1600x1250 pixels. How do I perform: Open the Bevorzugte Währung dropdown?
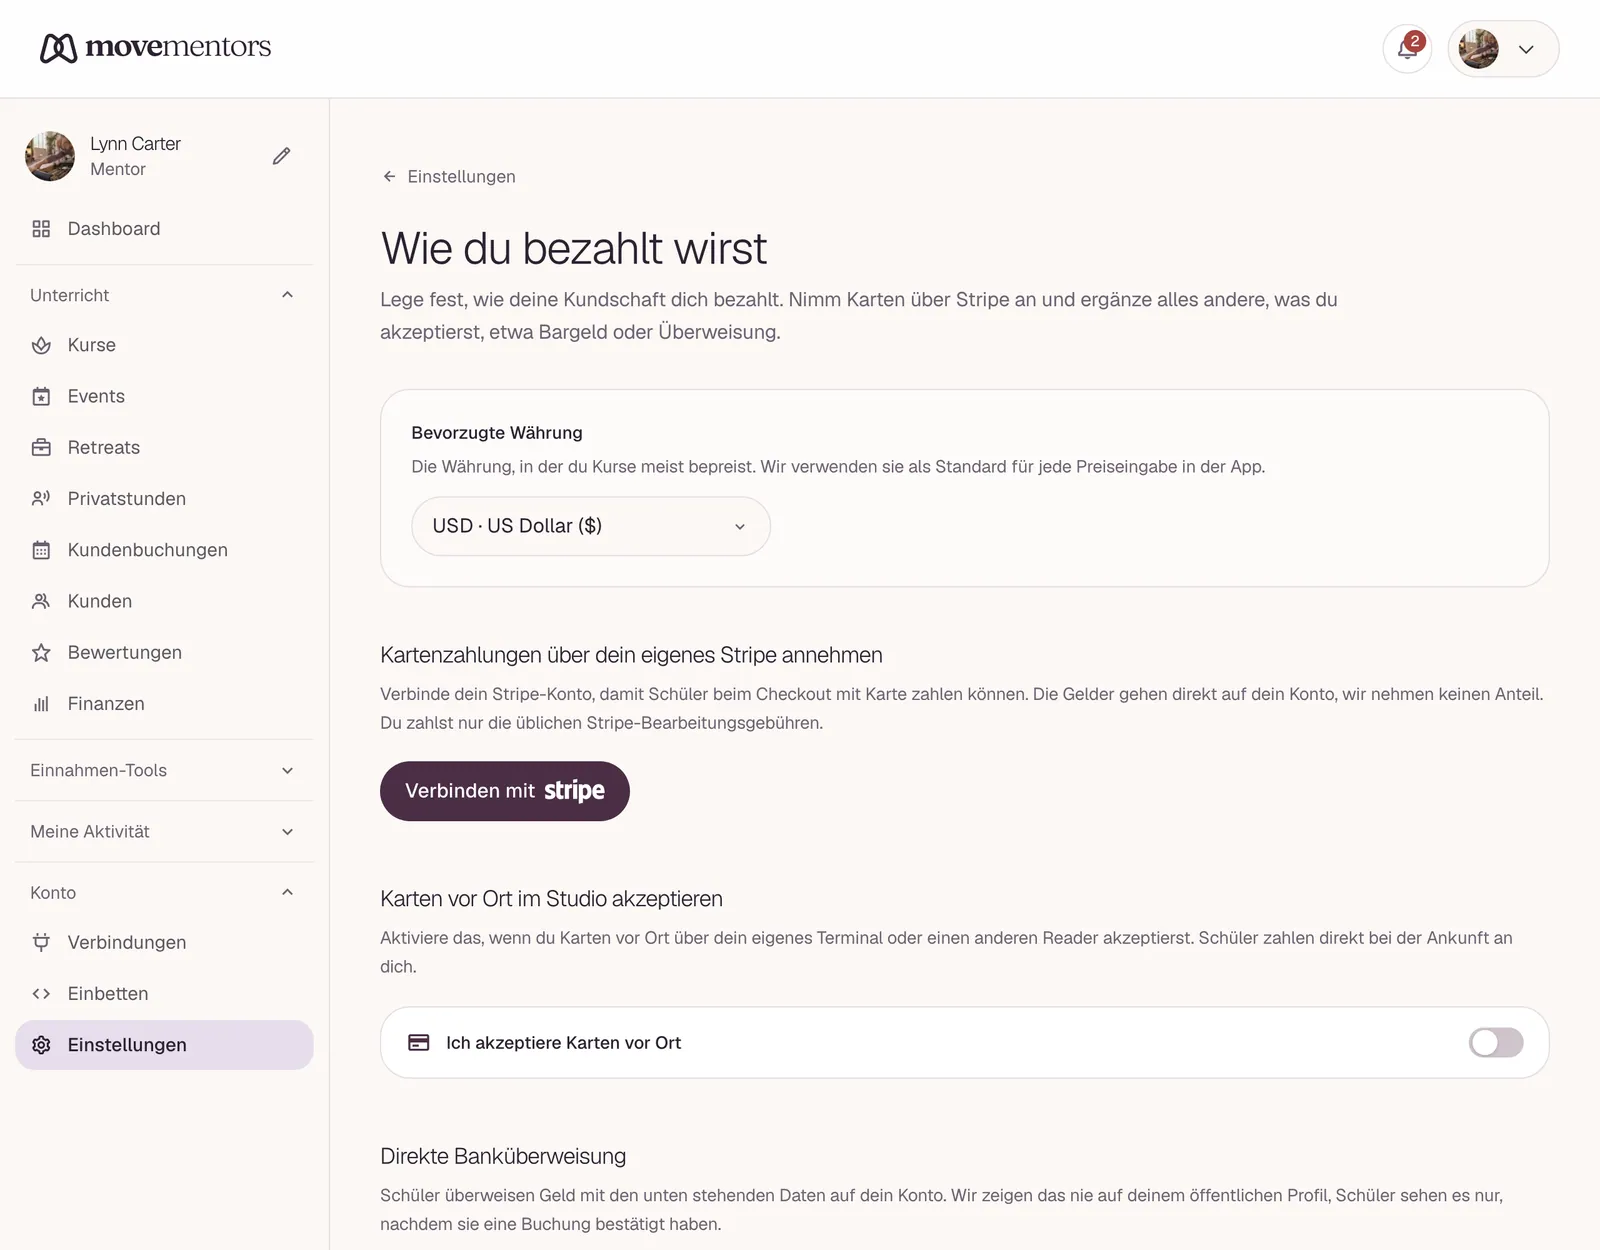point(591,526)
